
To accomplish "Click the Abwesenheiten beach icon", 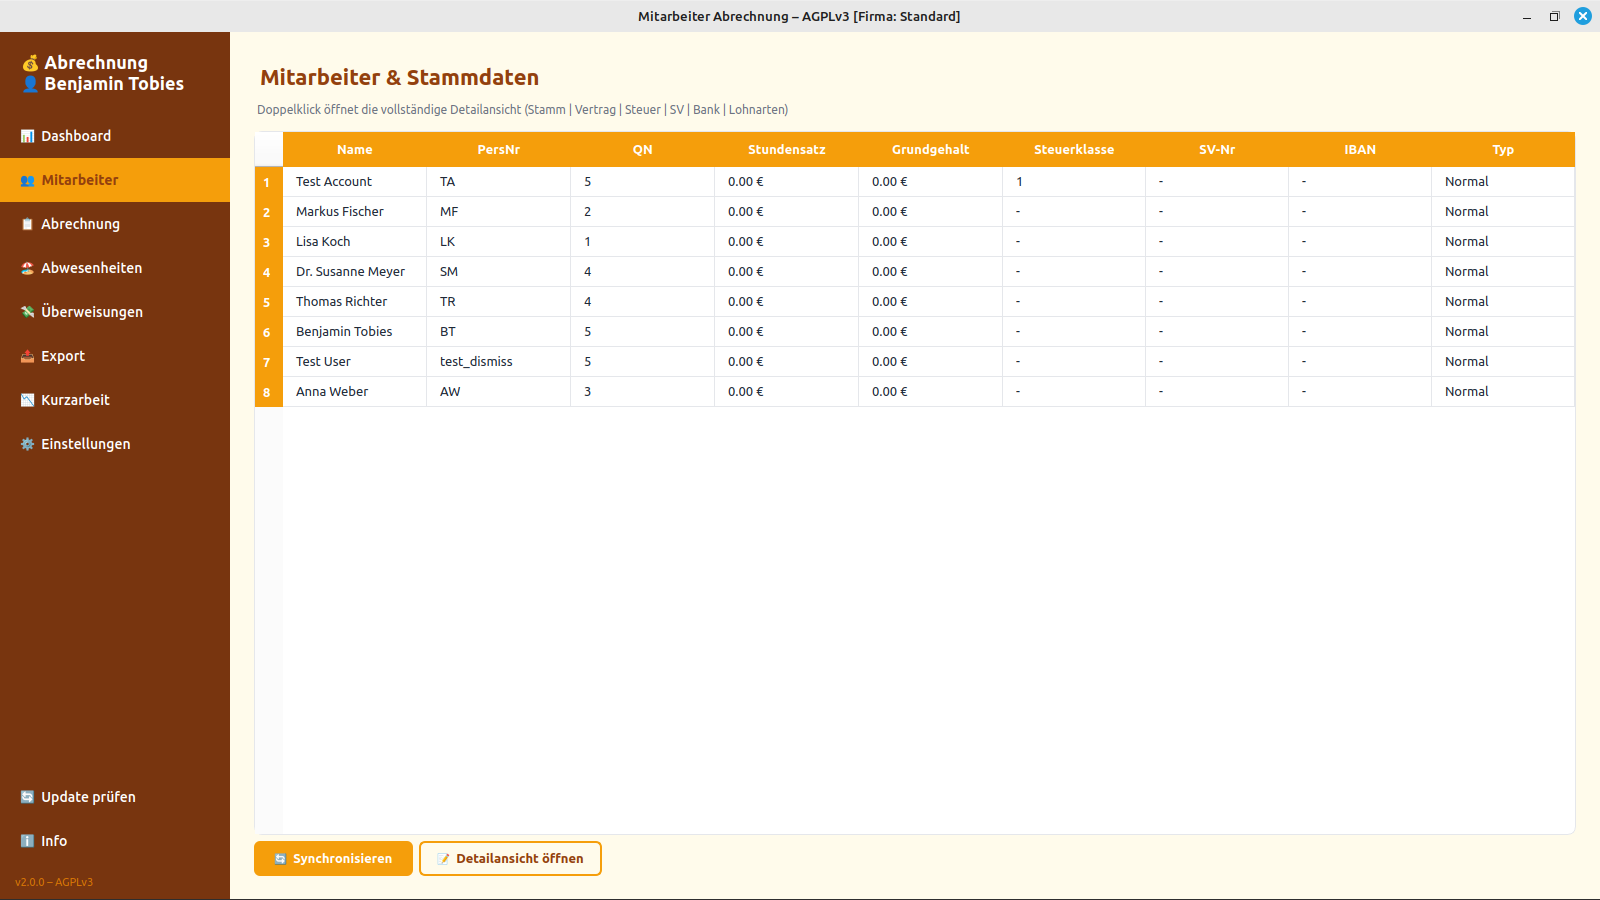I will point(27,268).
